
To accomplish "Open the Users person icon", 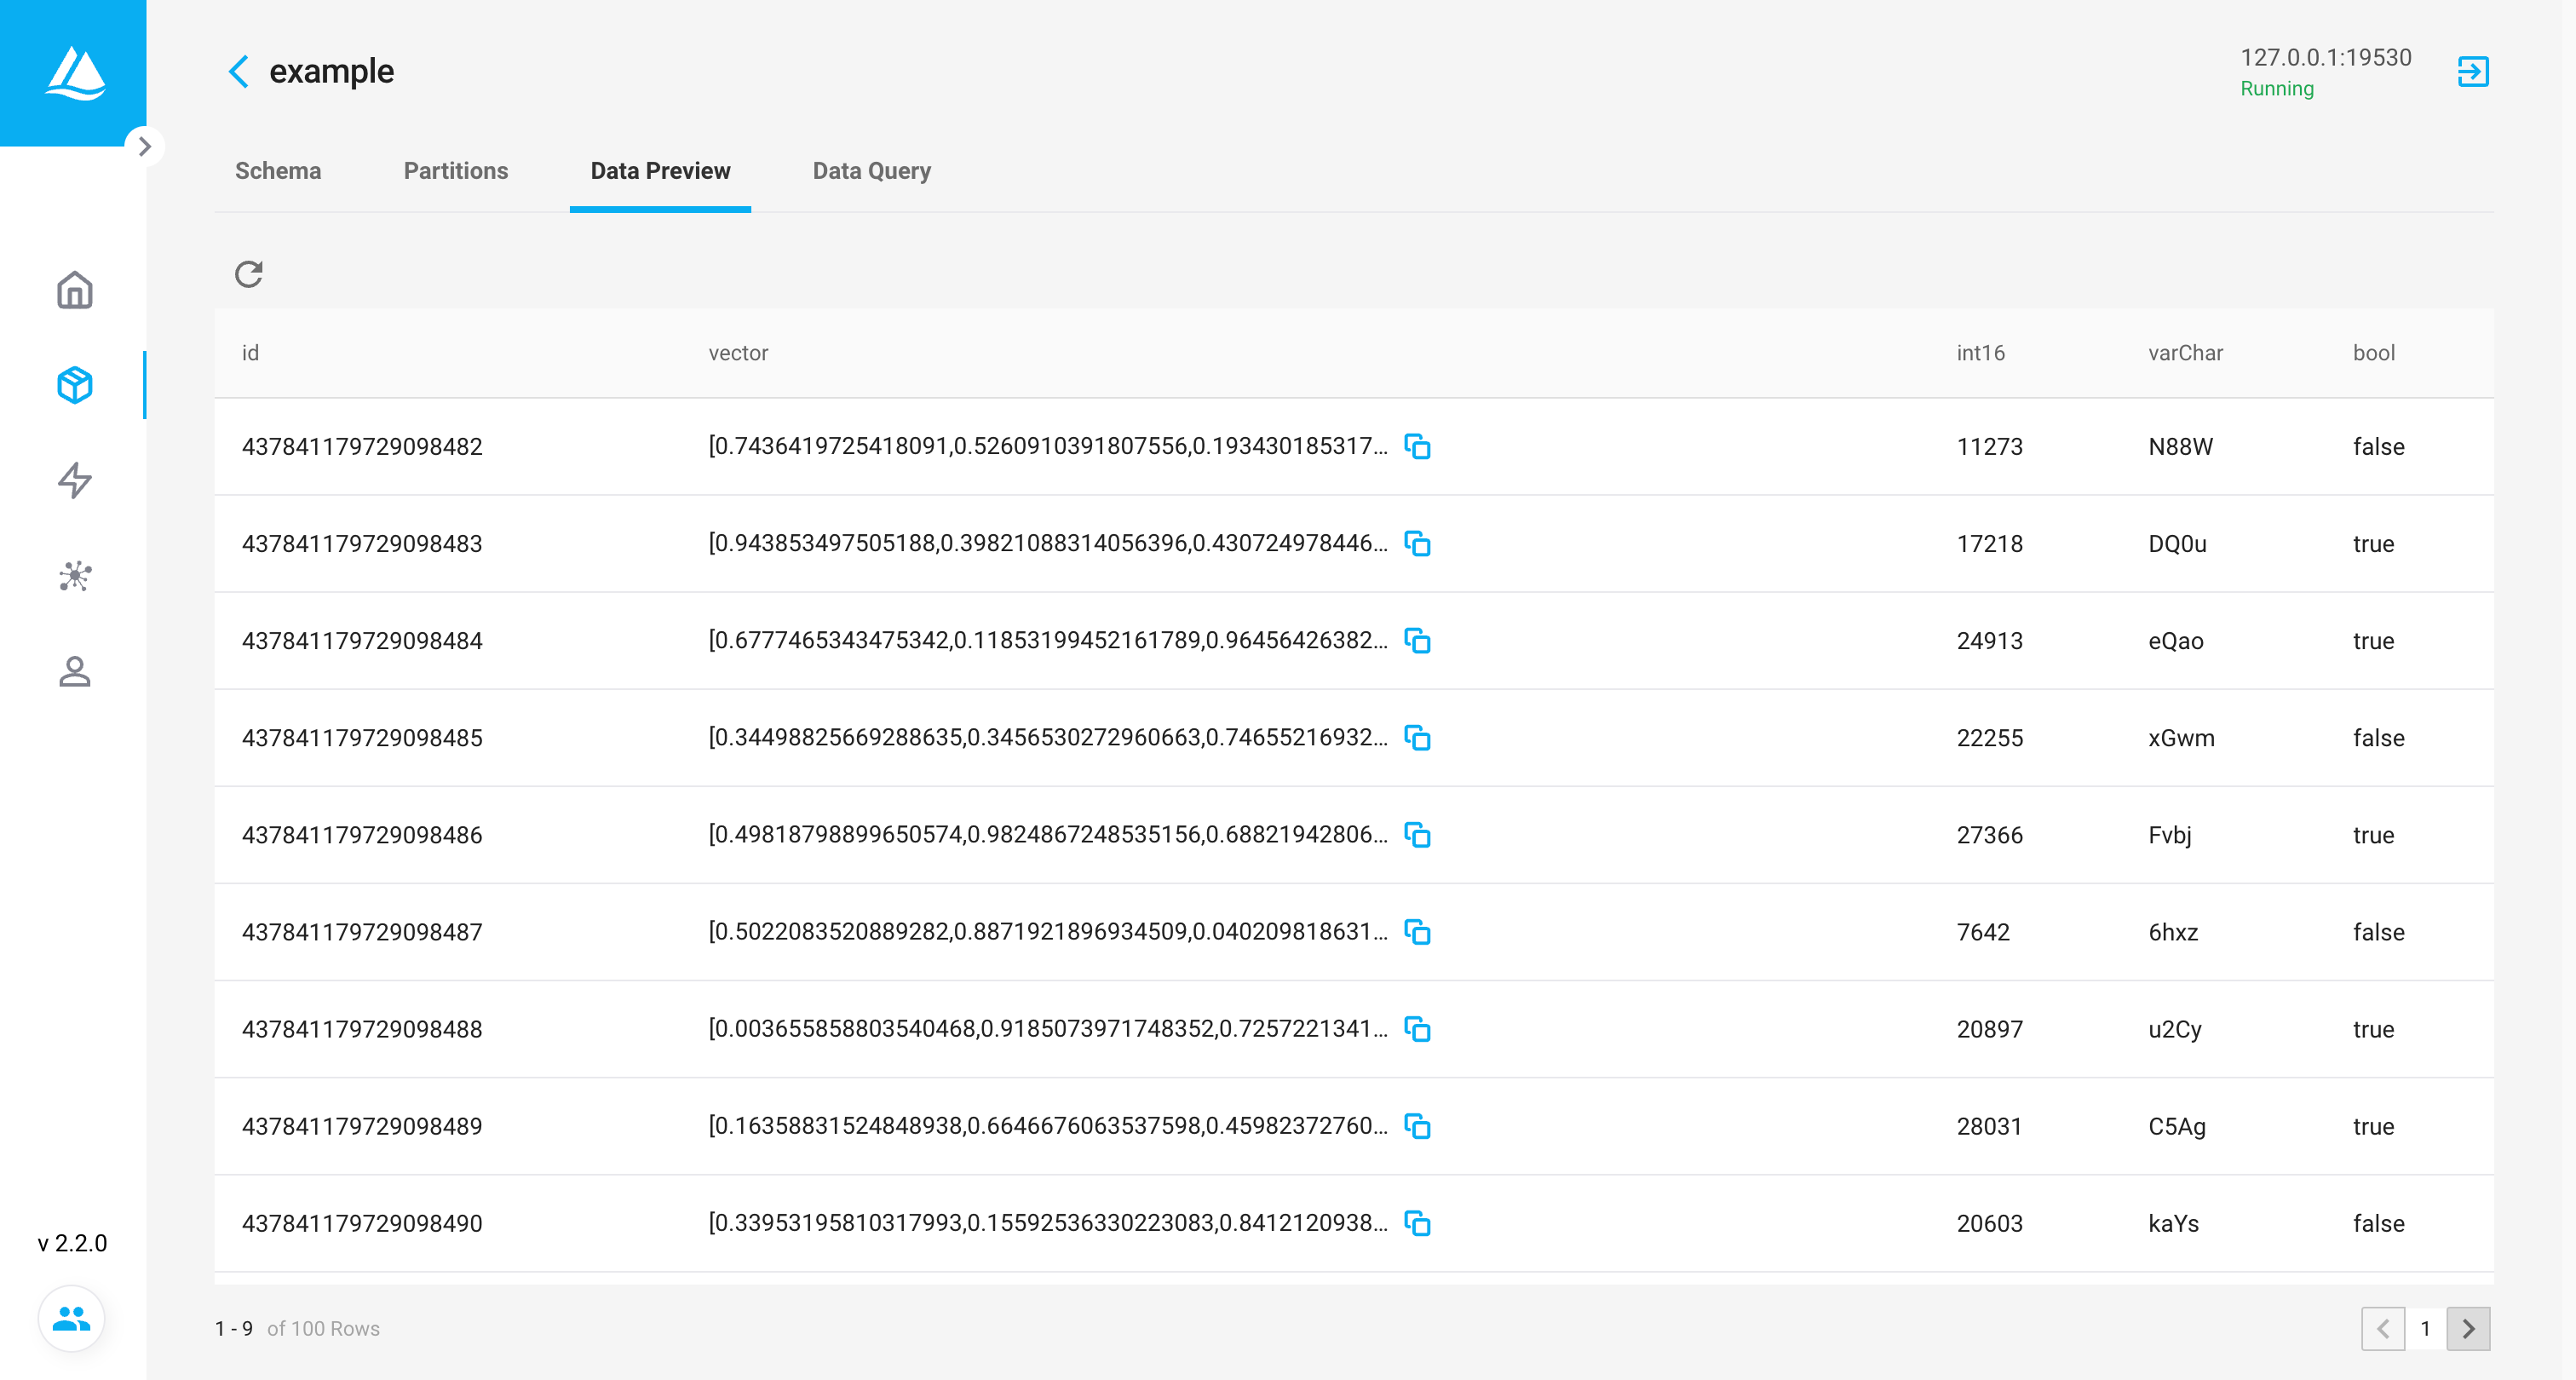I will pos(74,671).
